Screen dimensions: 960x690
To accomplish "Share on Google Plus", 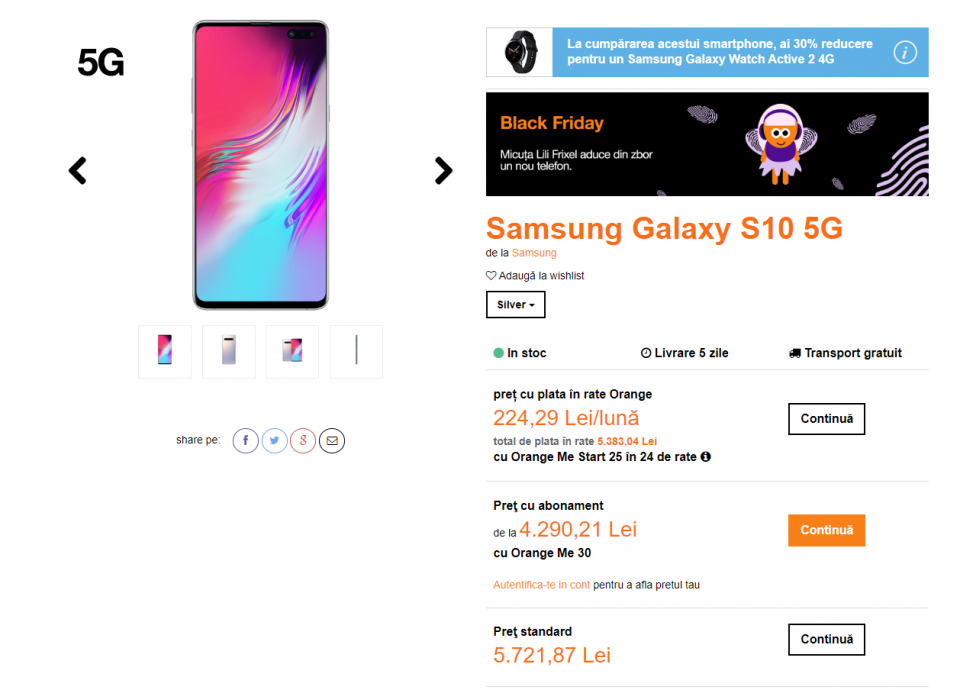I will pyautogui.click(x=303, y=440).
